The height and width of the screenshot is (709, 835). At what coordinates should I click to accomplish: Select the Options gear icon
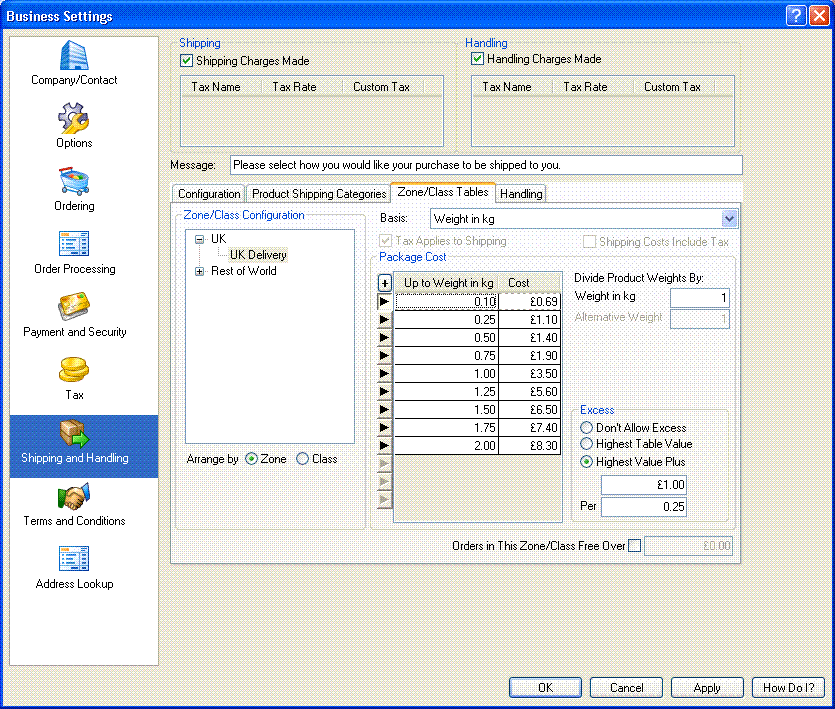pyautogui.click(x=74, y=120)
